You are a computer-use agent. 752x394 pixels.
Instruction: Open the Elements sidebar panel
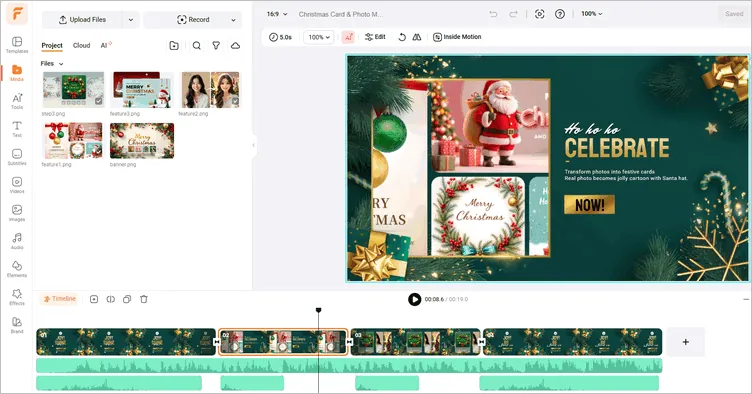[17, 269]
